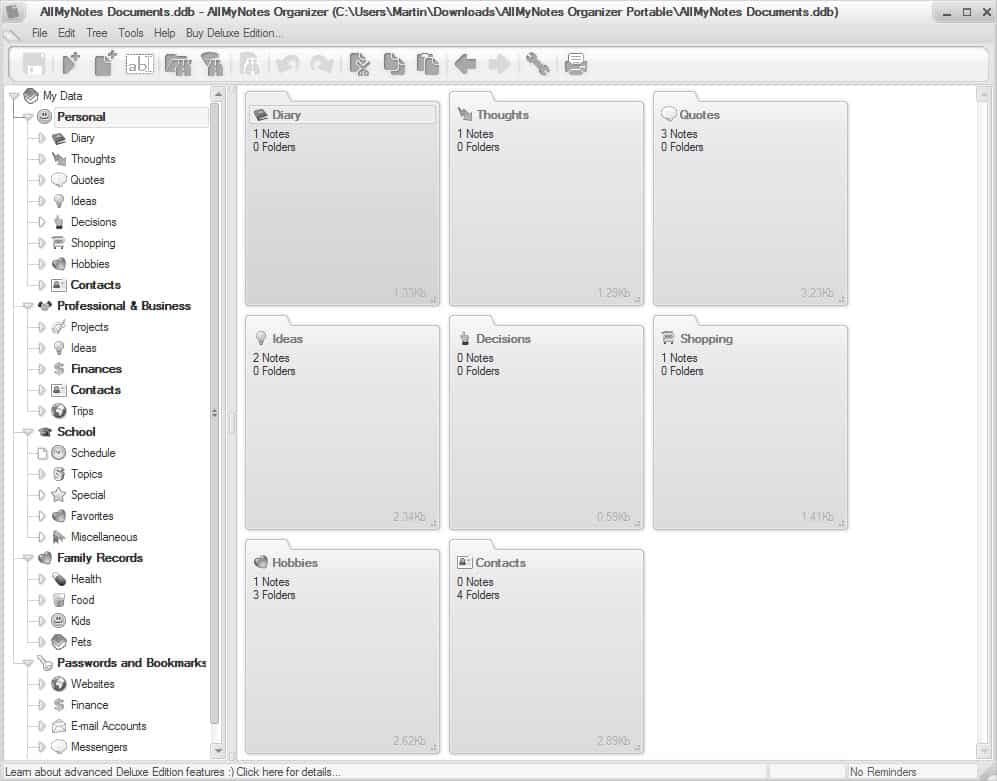Click Buy Deluxe Edition in the menu bar
The height and width of the screenshot is (781, 997).
click(233, 32)
